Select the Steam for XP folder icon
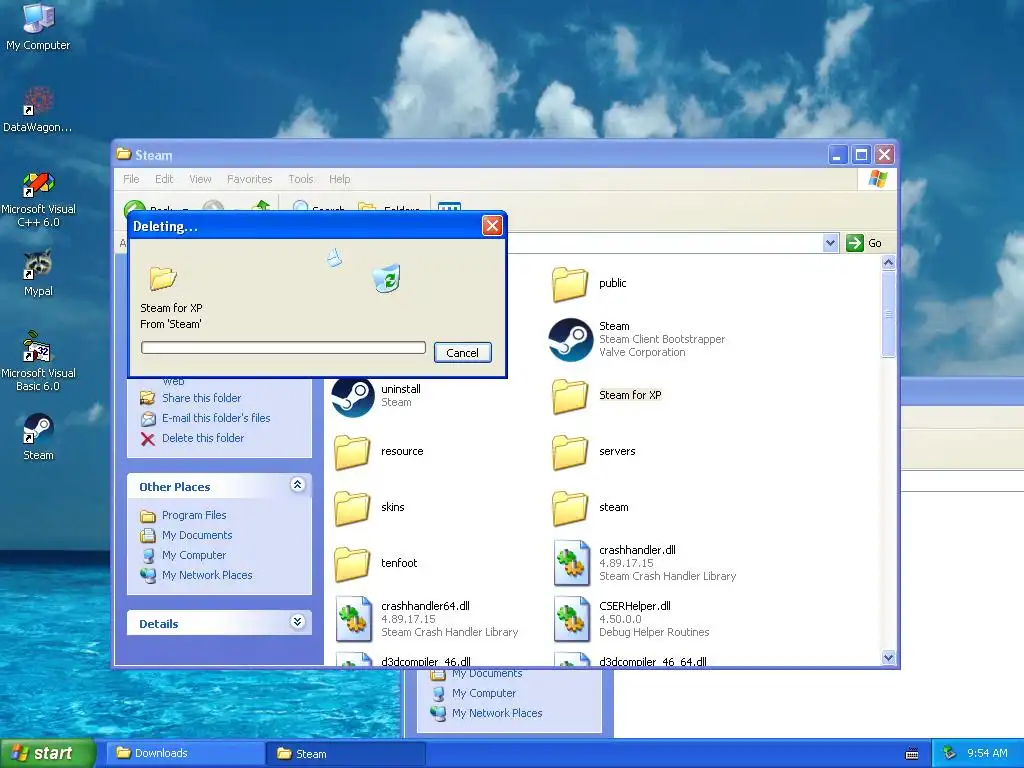The width and height of the screenshot is (1024, 768). click(569, 396)
